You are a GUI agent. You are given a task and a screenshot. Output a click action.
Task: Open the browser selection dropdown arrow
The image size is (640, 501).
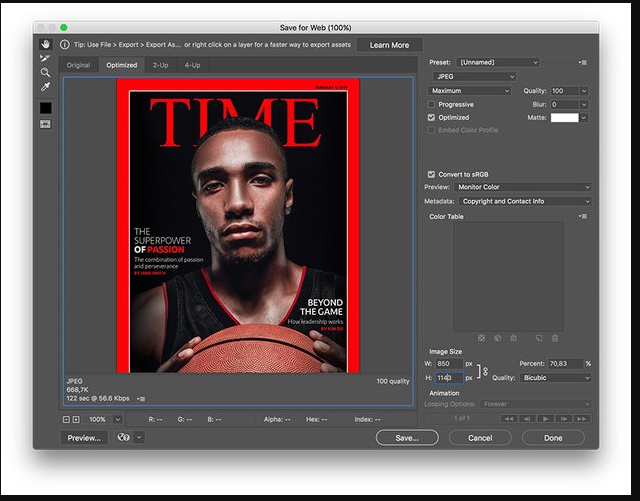tap(139, 437)
